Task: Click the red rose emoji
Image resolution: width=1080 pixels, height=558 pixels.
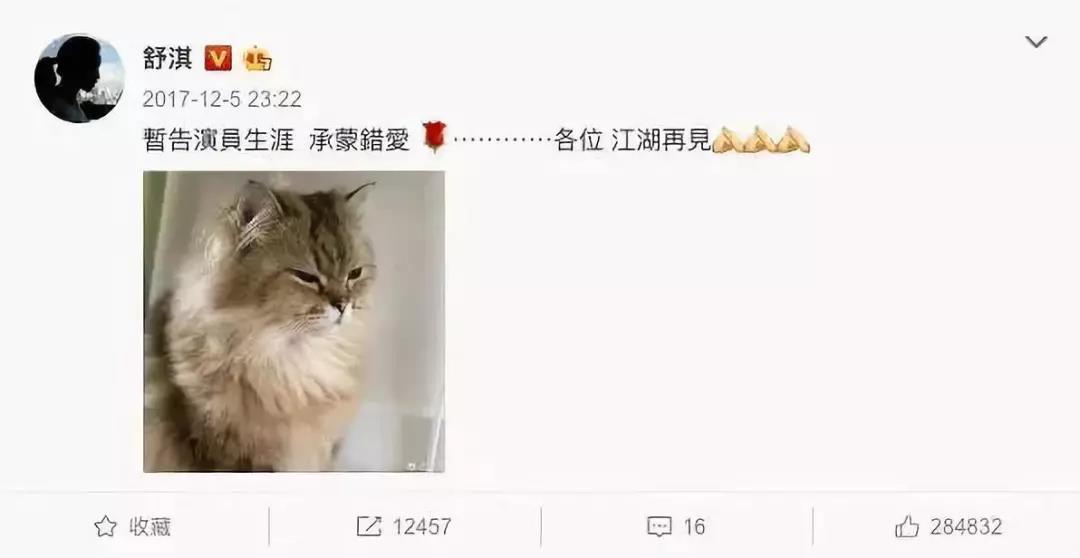Action: coord(435,136)
